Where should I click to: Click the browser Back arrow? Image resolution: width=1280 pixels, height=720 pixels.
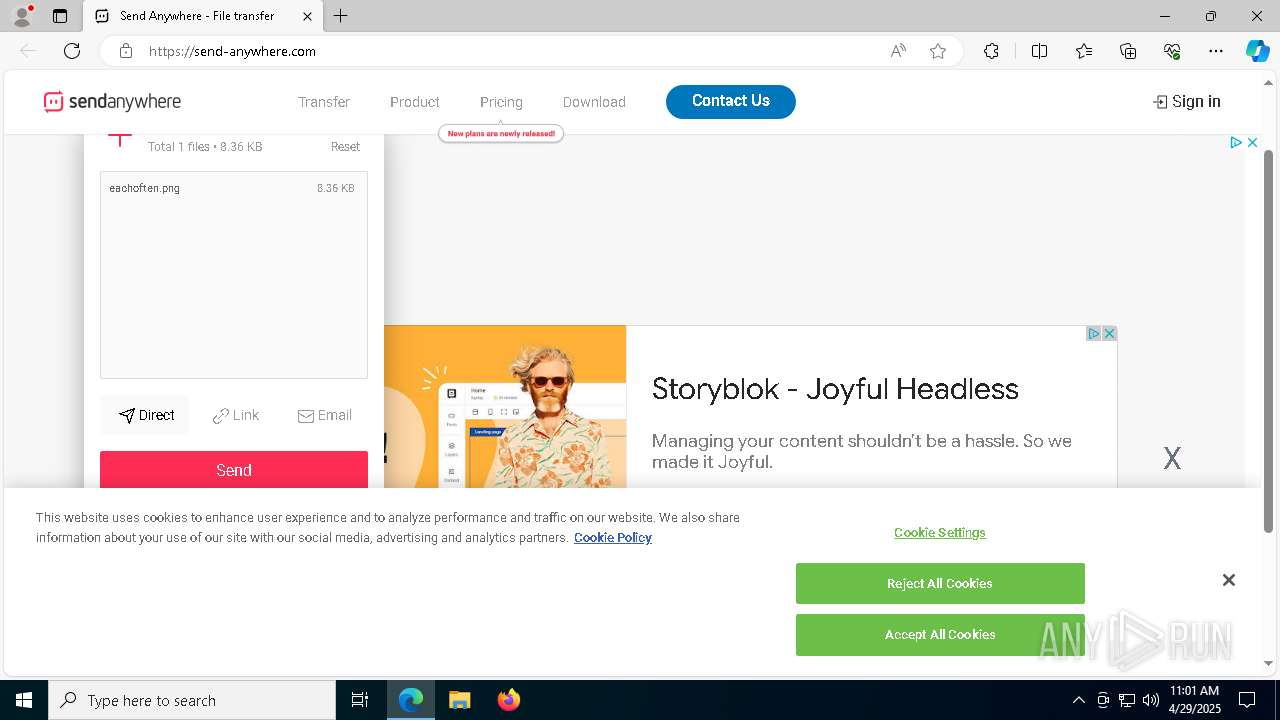28,51
